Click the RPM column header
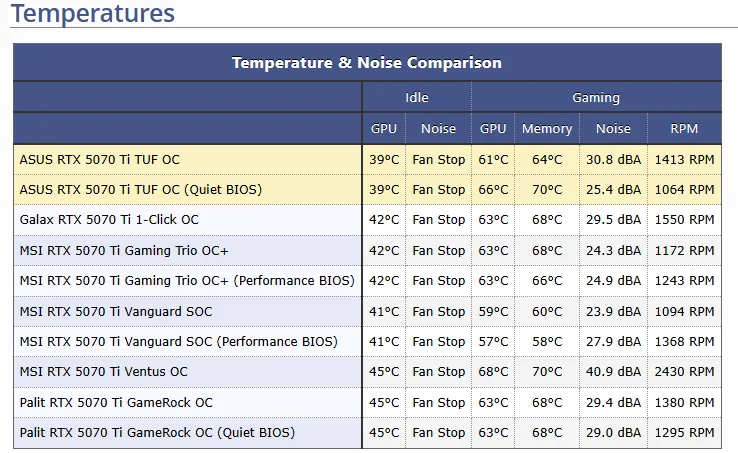The height and width of the screenshot is (453, 738). point(684,129)
